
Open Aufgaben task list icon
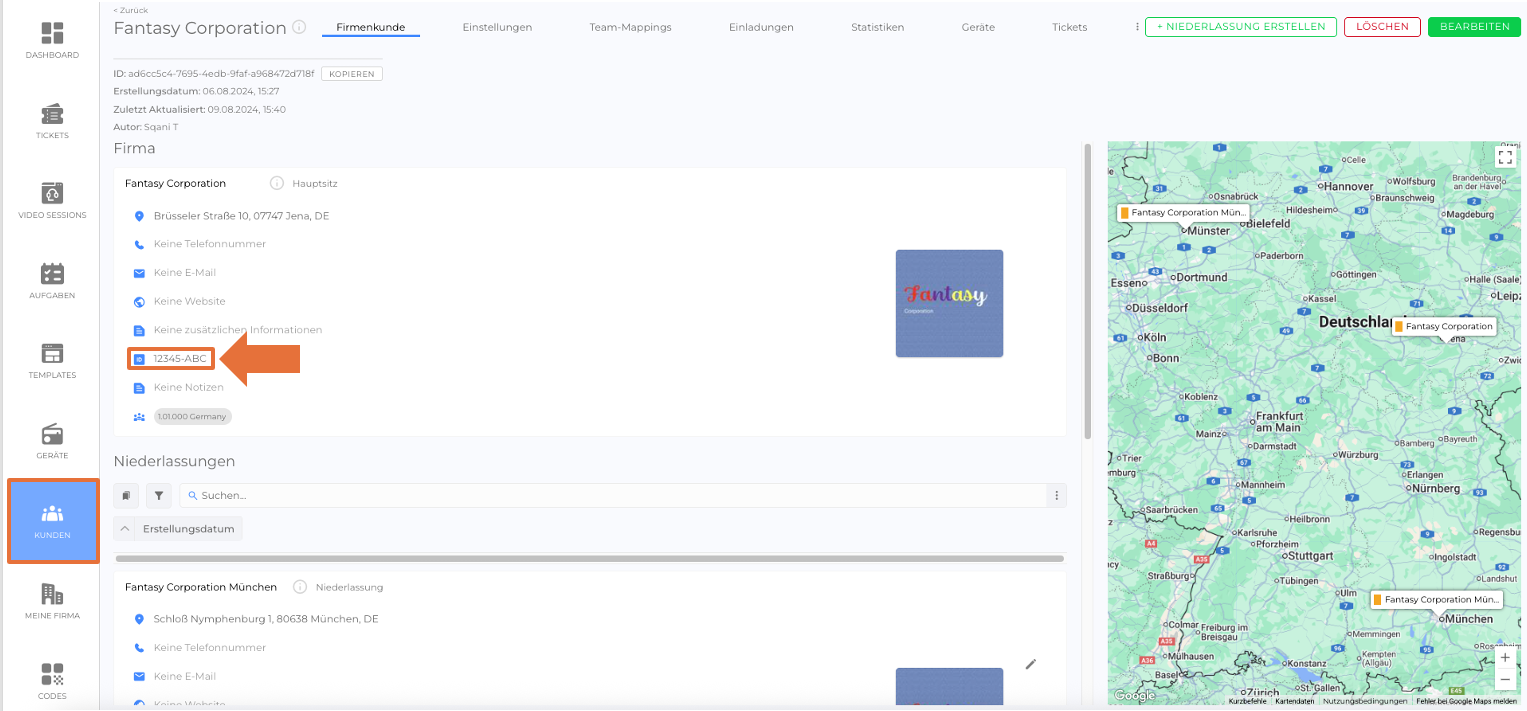point(52,280)
